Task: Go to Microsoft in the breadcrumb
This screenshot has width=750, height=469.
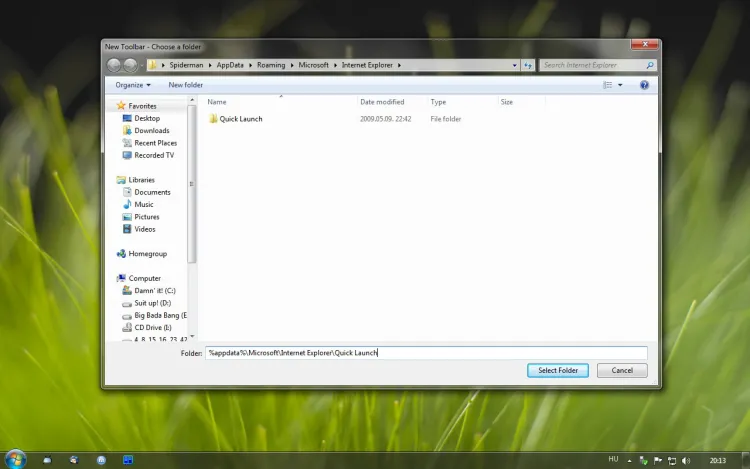Action: point(313,65)
